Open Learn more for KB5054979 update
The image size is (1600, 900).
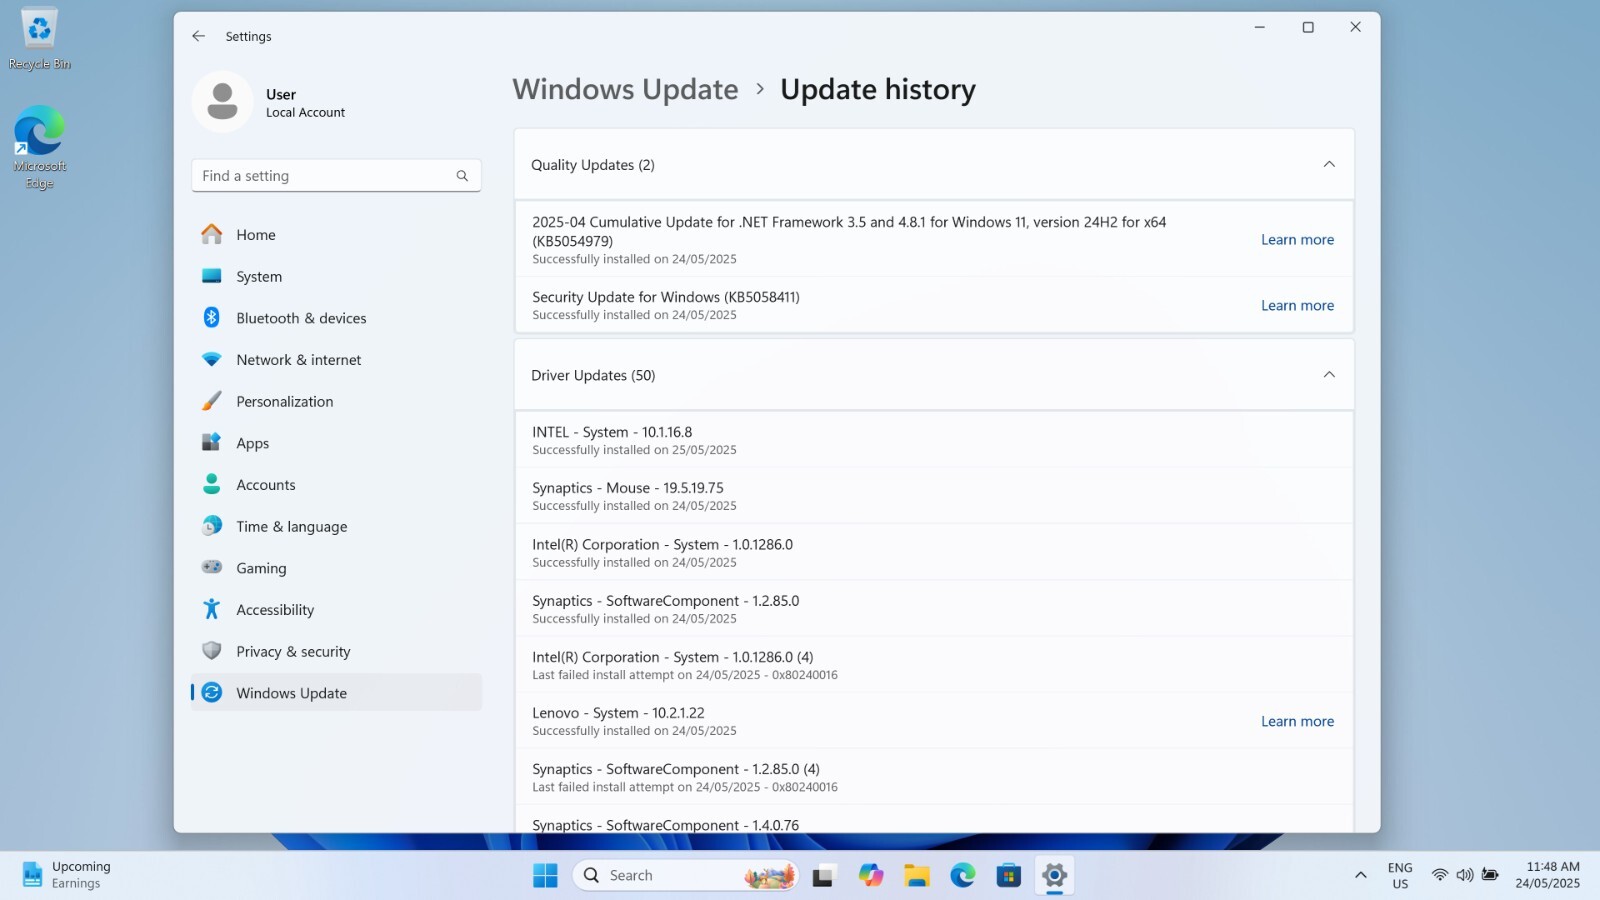[x=1297, y=240]
